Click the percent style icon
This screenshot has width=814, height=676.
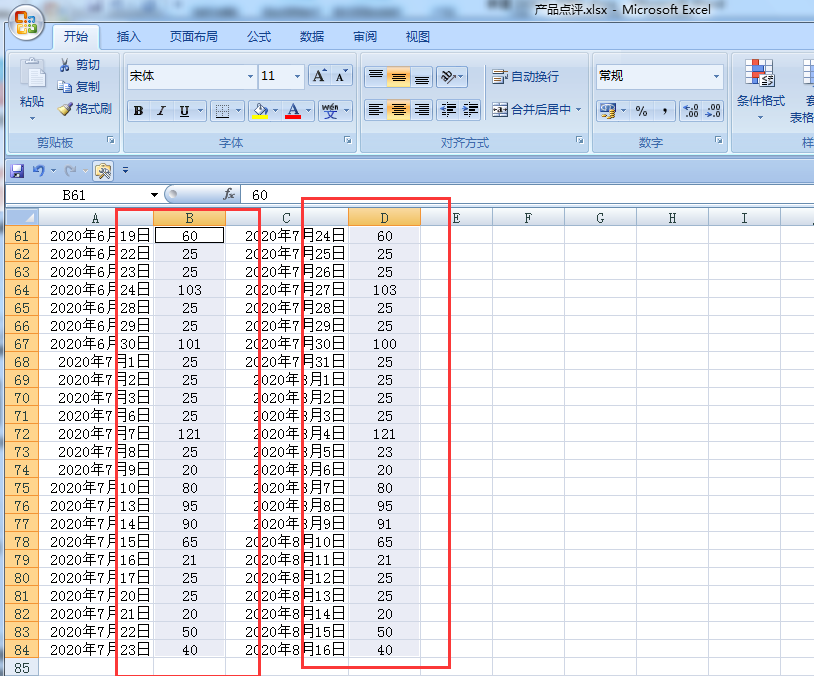point(642,111)
